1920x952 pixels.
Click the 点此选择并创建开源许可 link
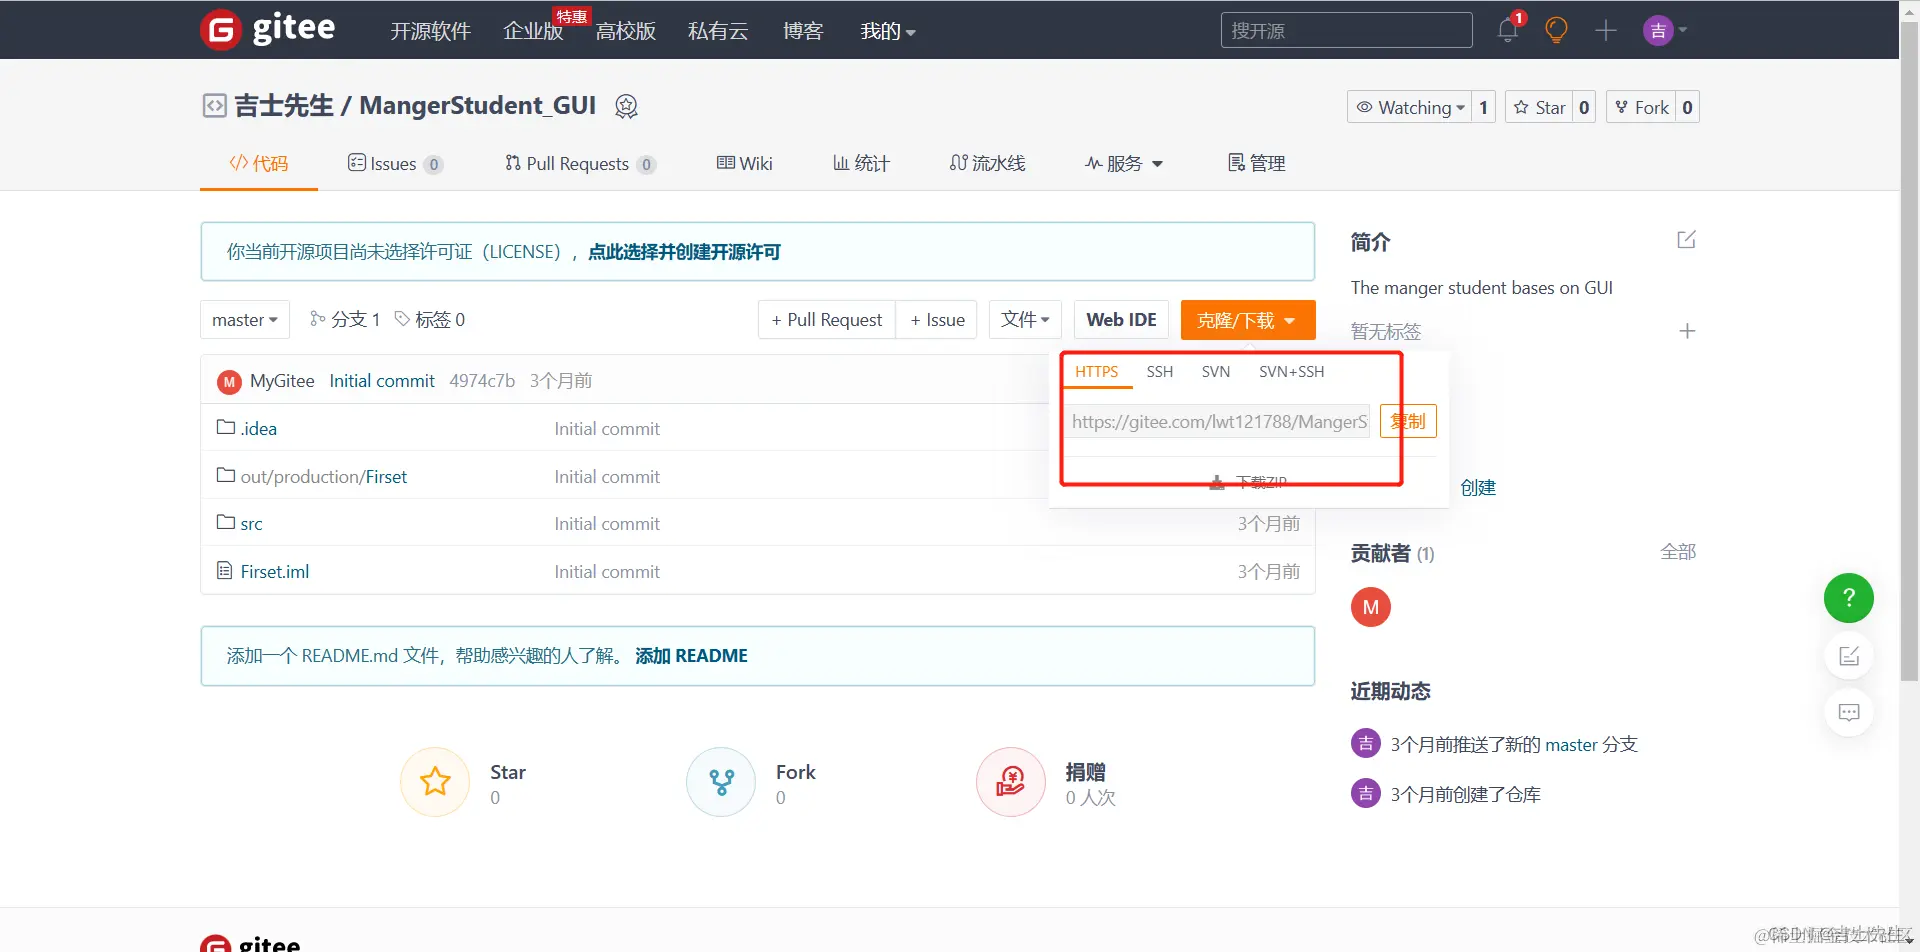point(684,252)
